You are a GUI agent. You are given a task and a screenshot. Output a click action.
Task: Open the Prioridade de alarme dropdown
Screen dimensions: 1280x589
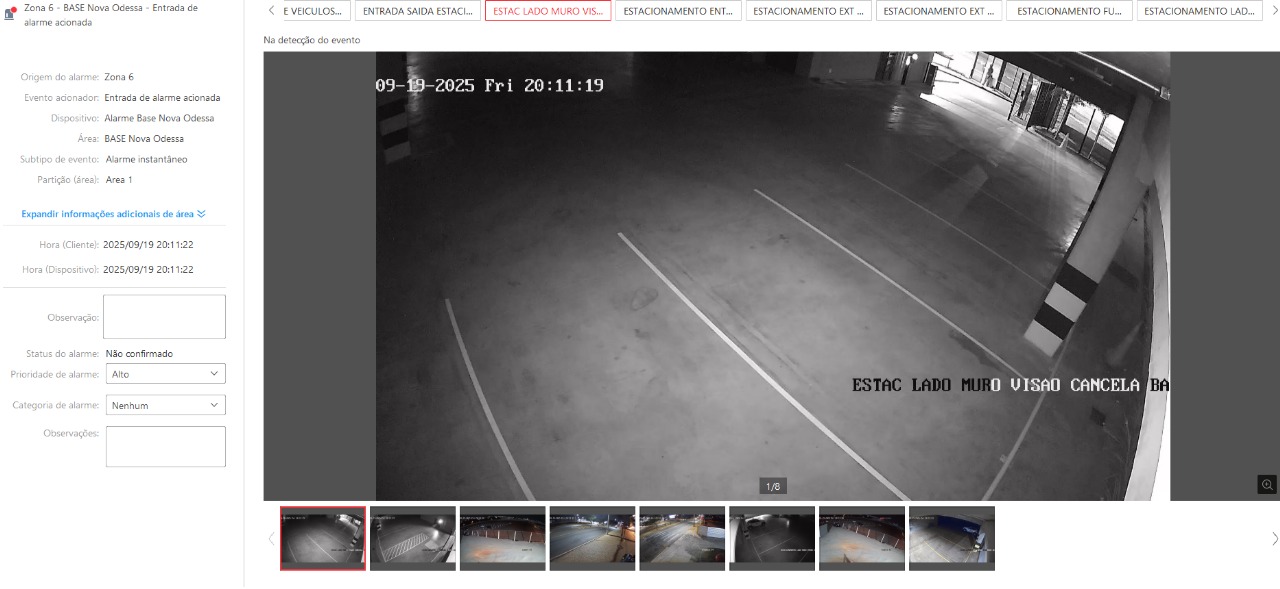tap(165, 374)
